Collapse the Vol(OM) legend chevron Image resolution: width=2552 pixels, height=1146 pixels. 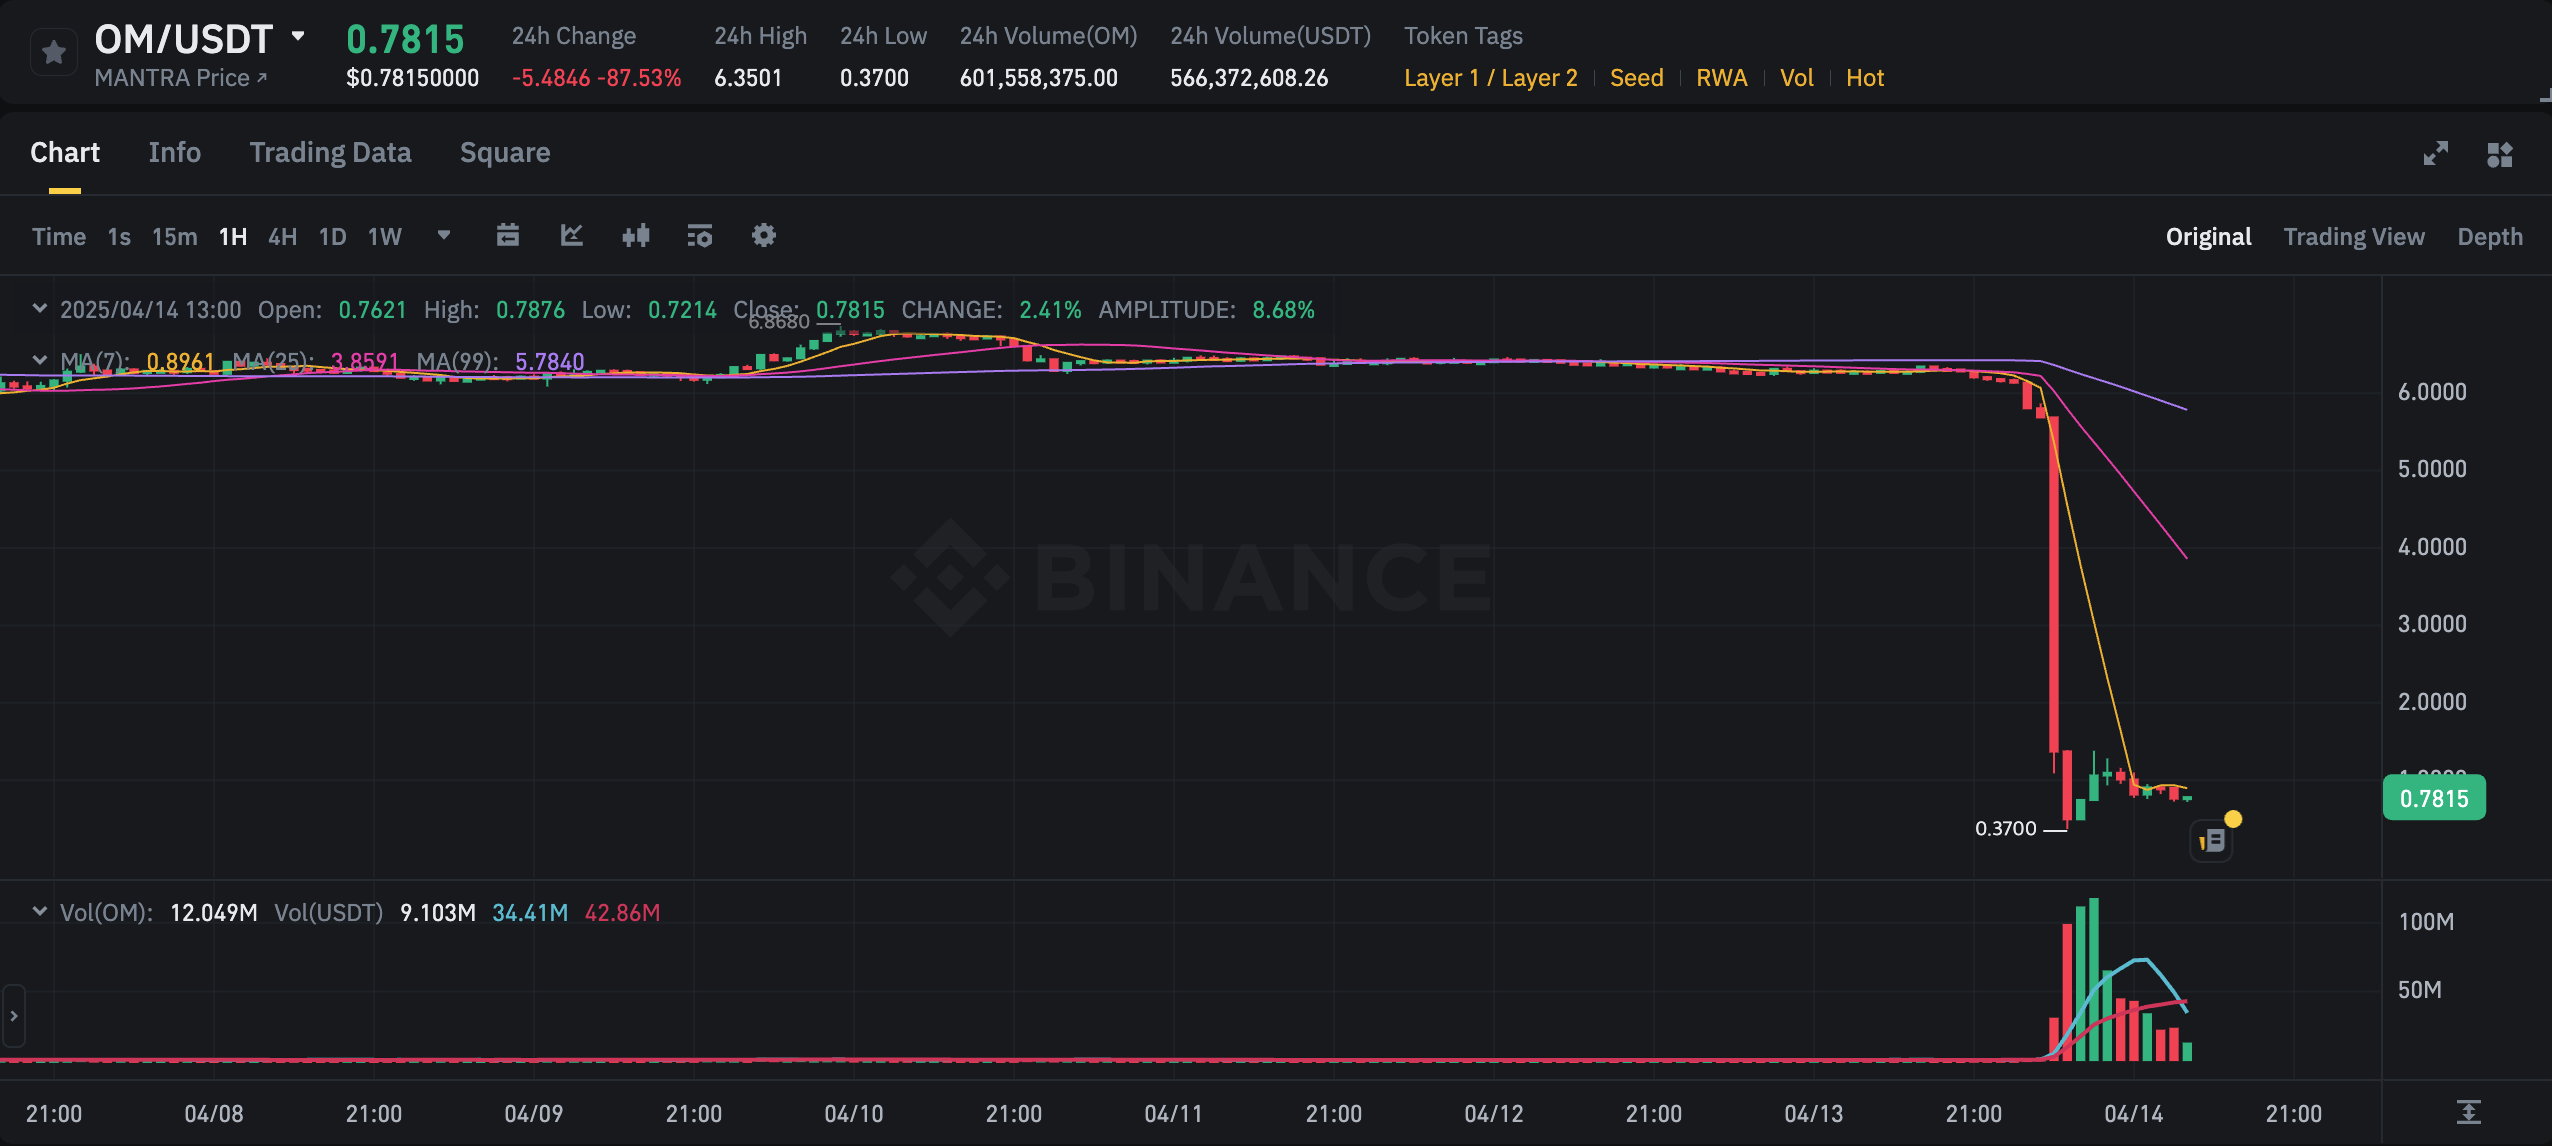[40, 912]
